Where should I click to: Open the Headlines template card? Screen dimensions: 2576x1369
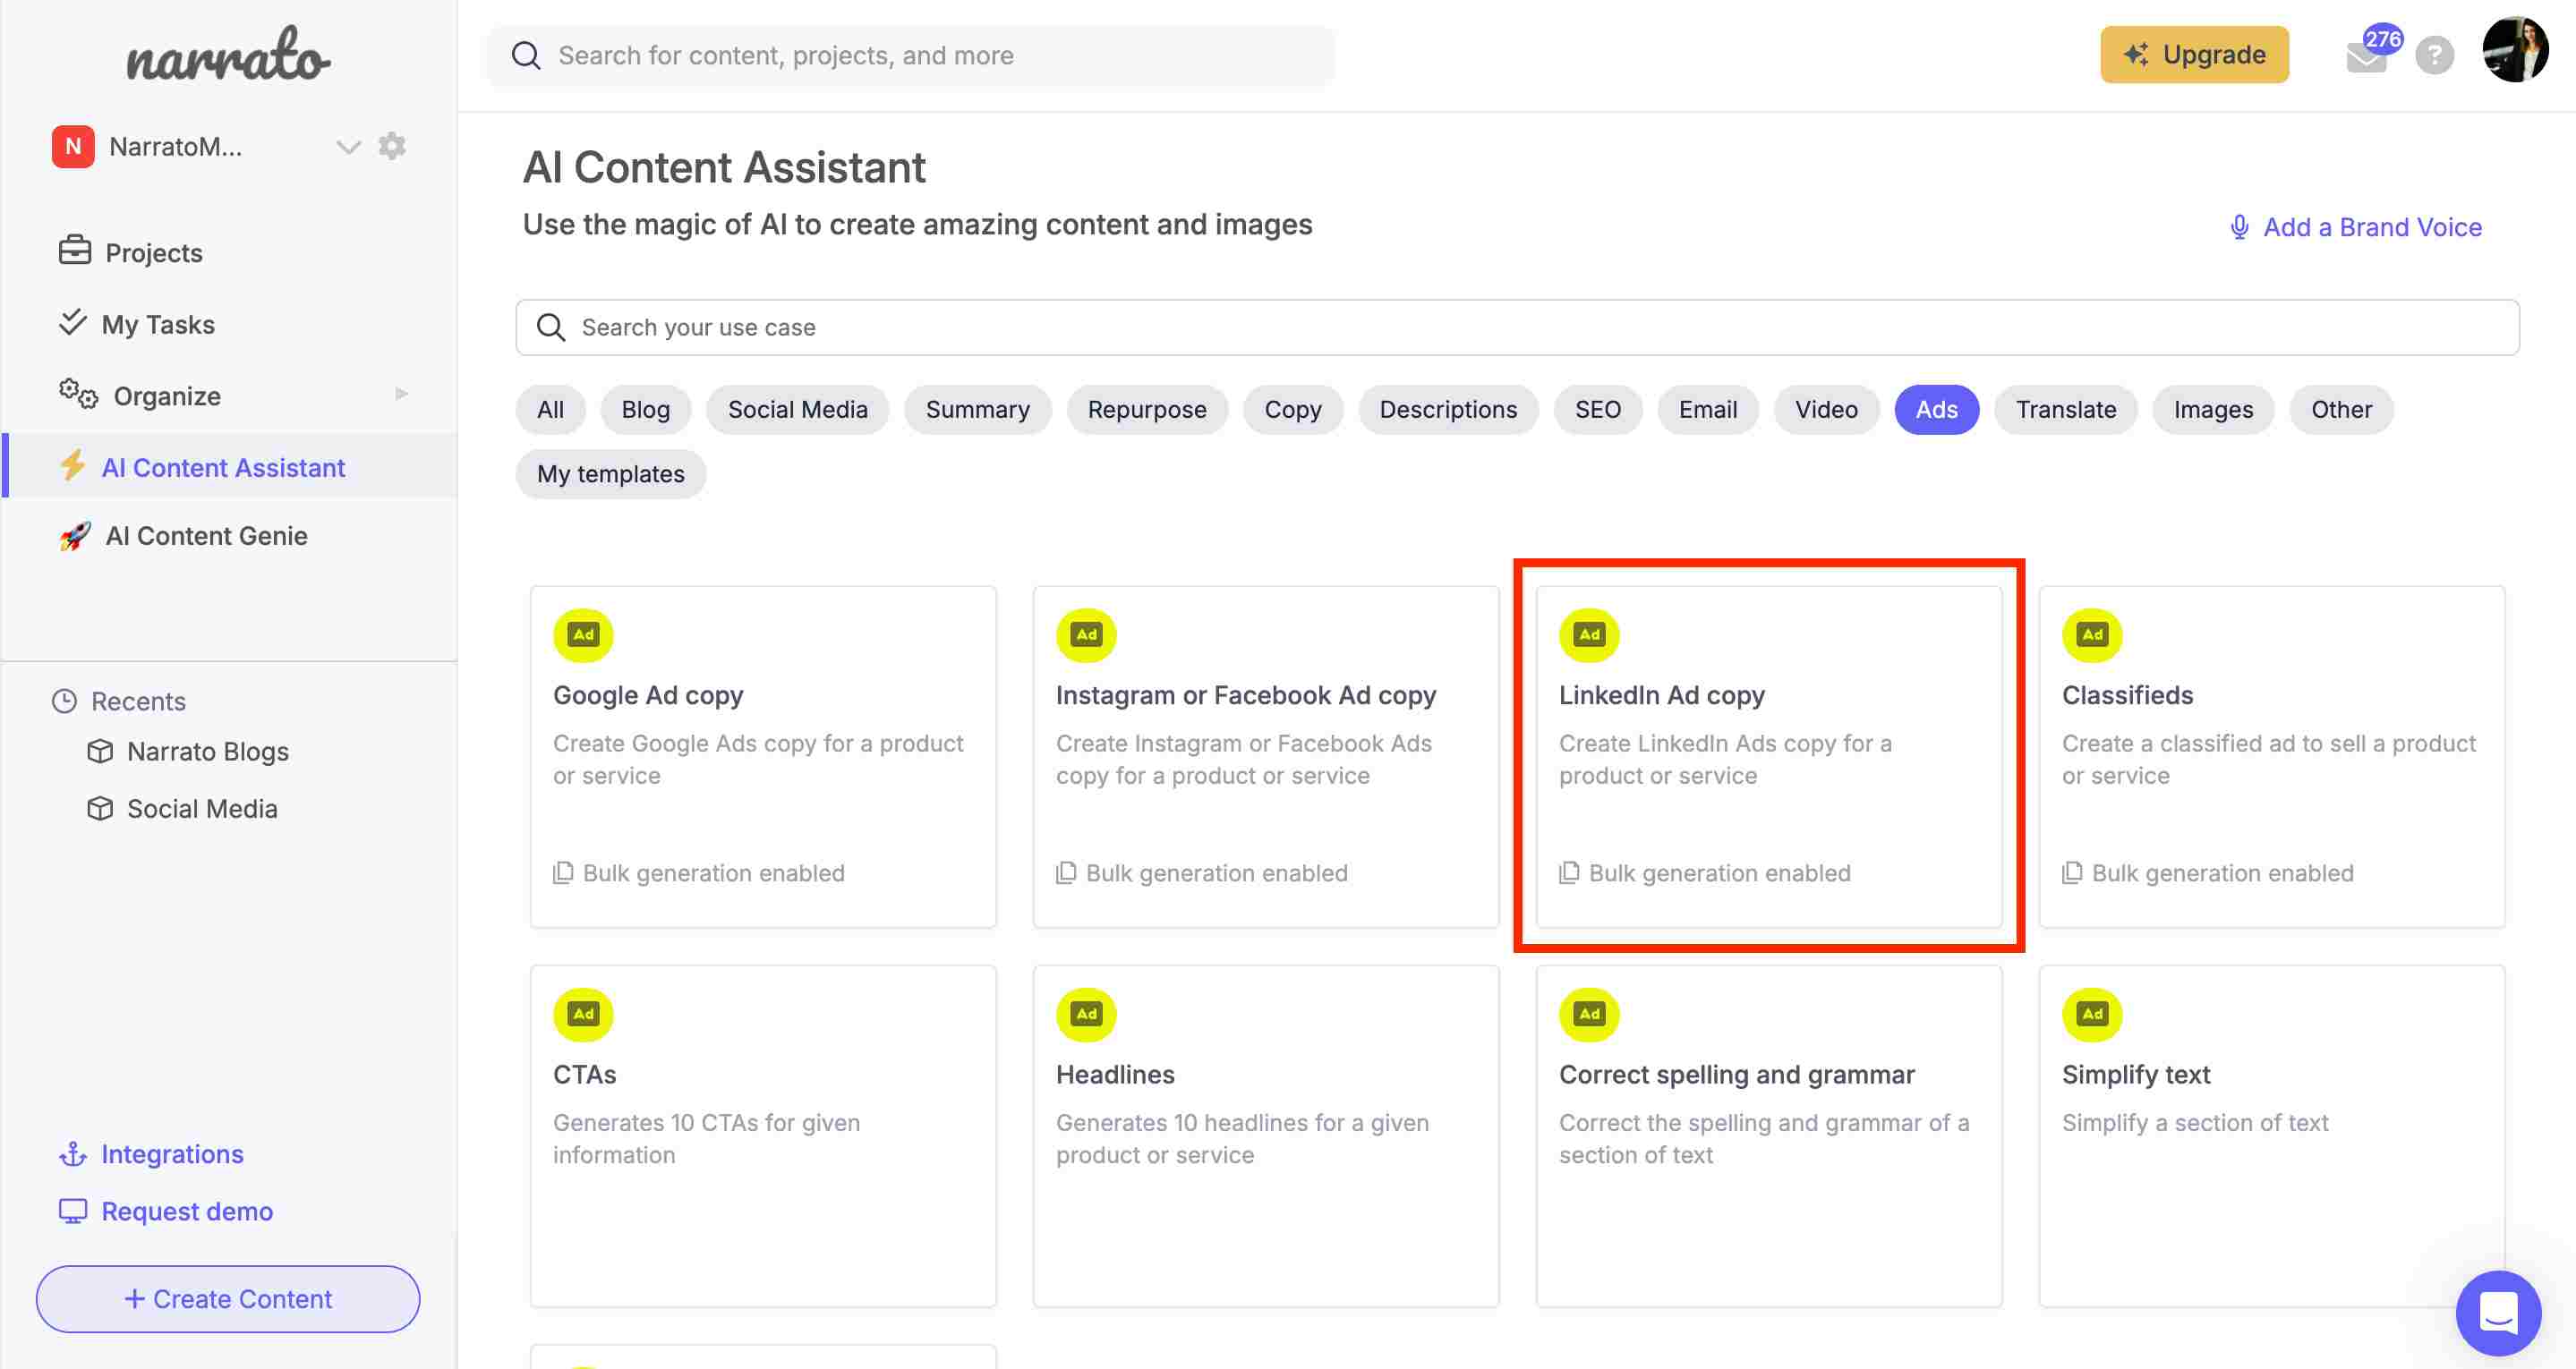tap(1266, 1136)
